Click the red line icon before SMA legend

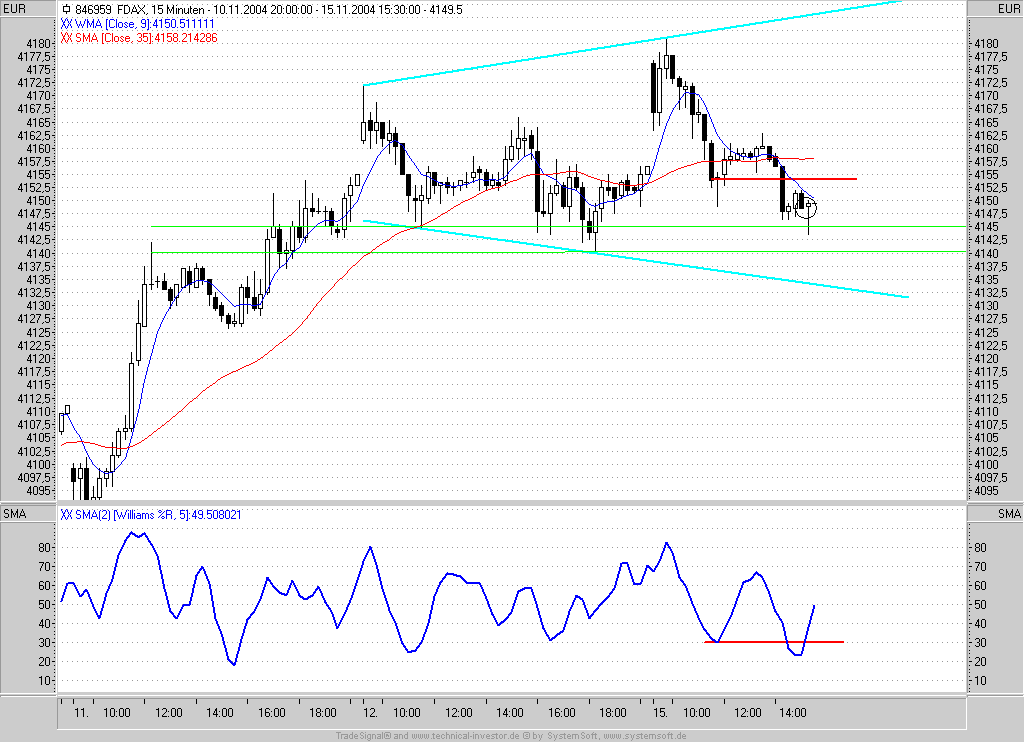coord(66,38)
